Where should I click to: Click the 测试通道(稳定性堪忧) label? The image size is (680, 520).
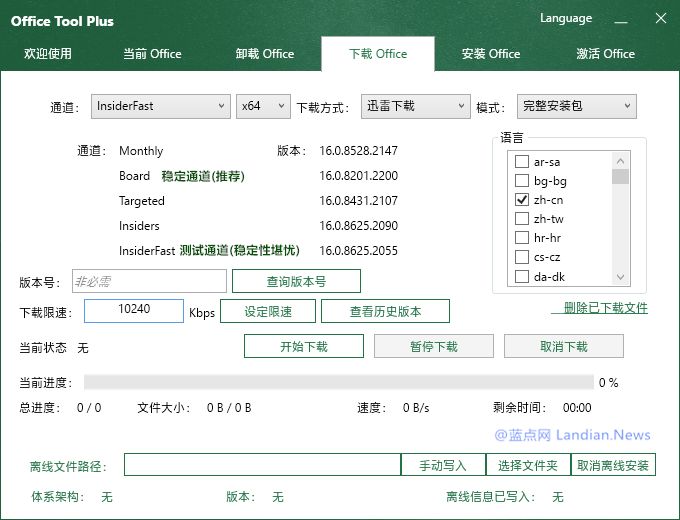(x=239, y=251)
